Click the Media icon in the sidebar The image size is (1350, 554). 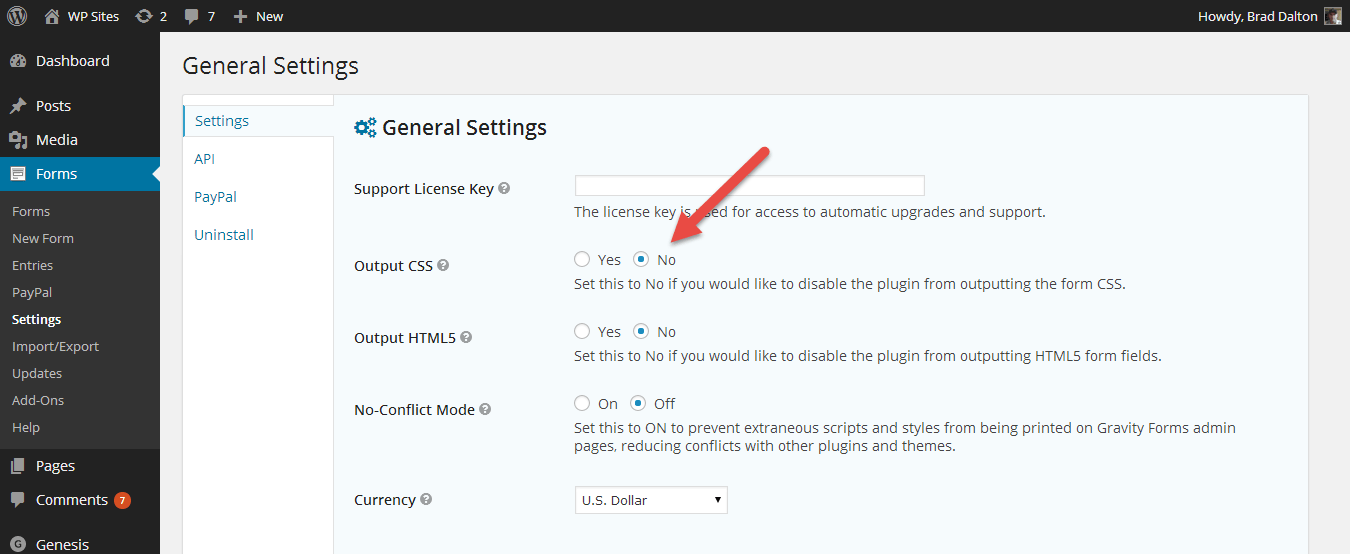(18, 140)
